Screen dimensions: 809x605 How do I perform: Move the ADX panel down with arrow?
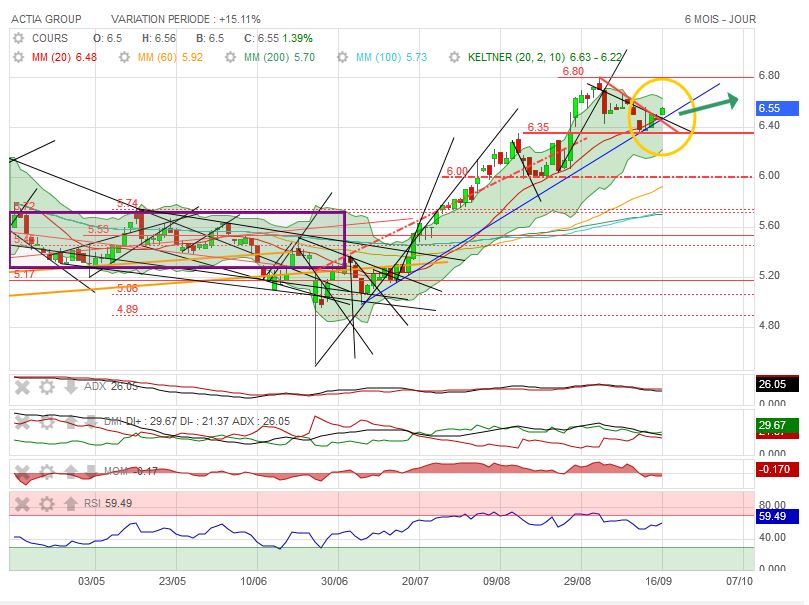click(71, 387)
